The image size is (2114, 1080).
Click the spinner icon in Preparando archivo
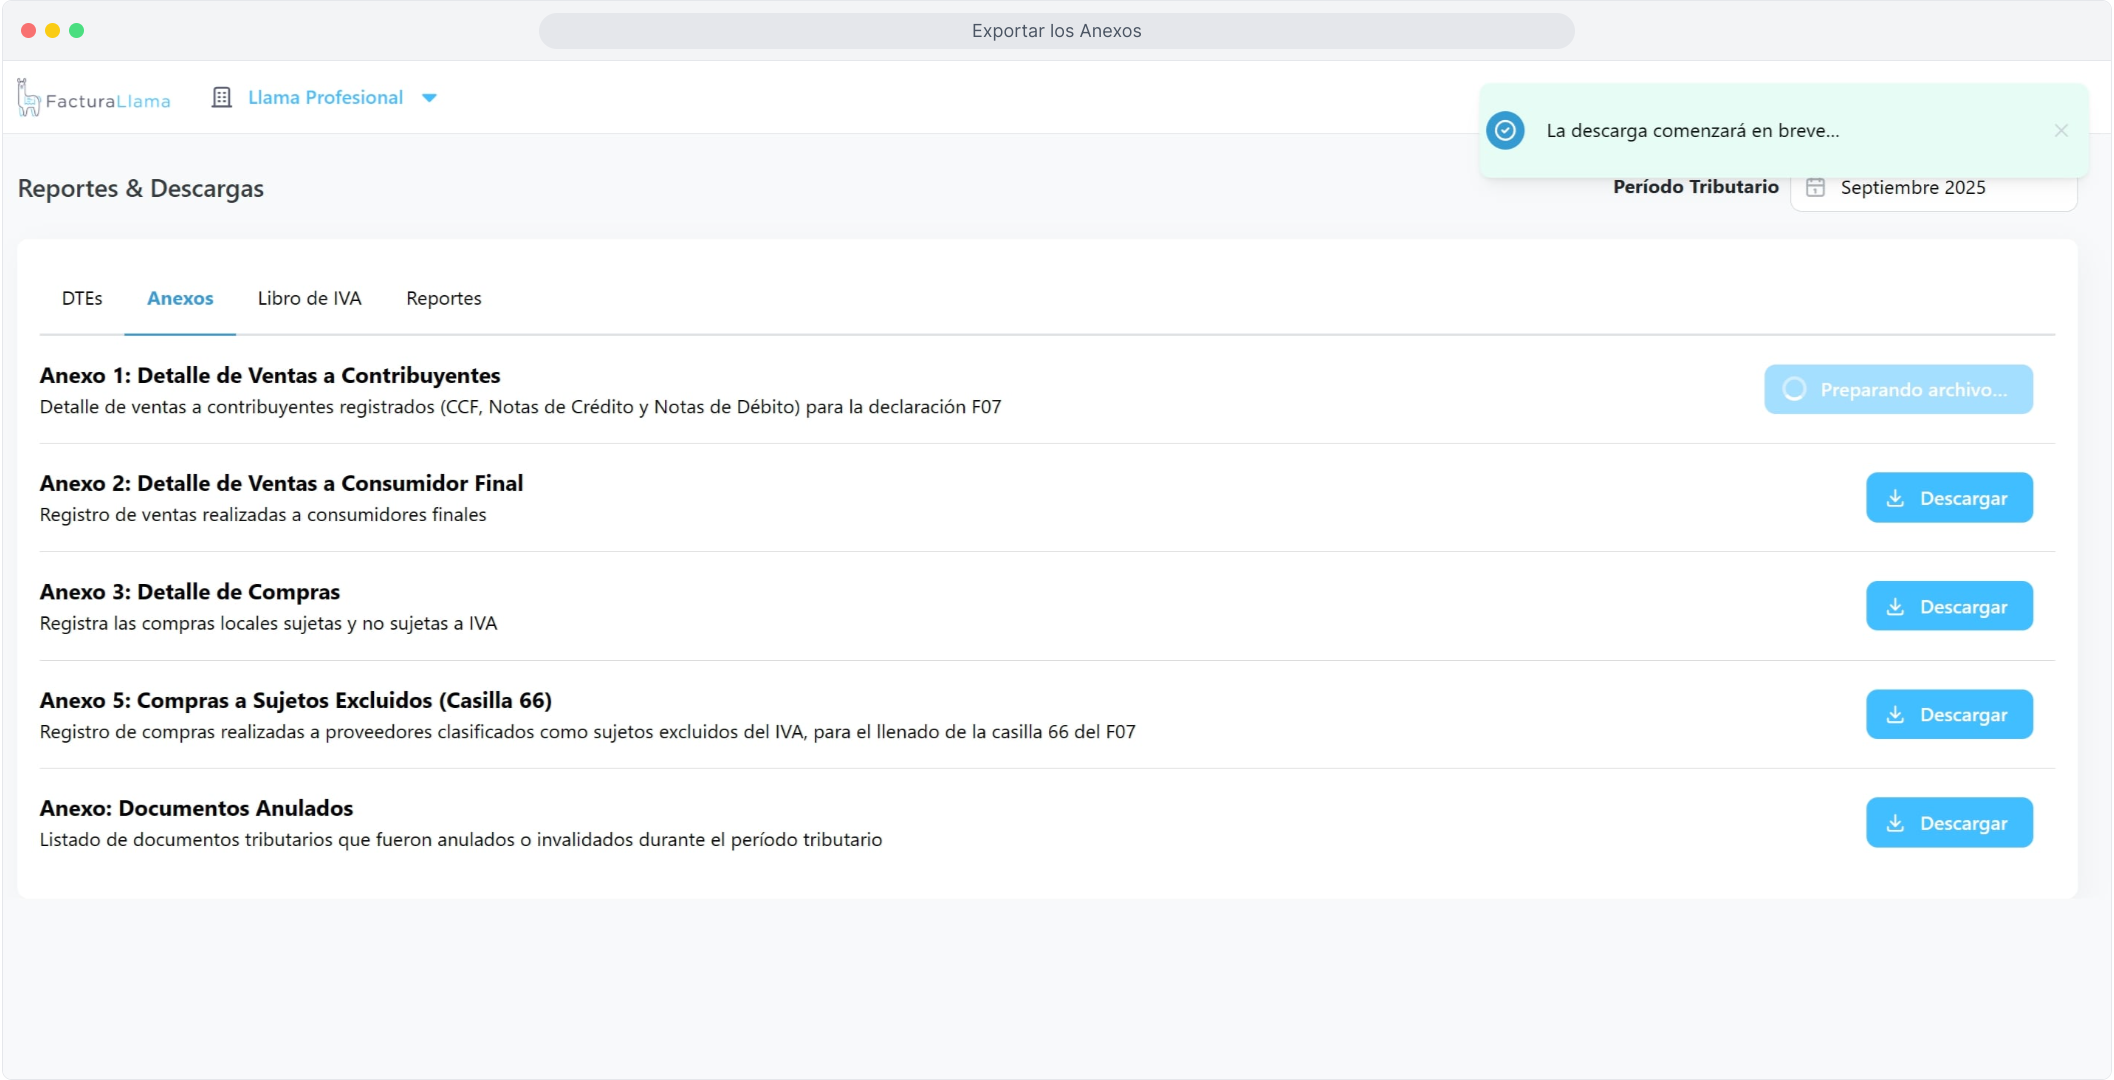coord(1795,390)
